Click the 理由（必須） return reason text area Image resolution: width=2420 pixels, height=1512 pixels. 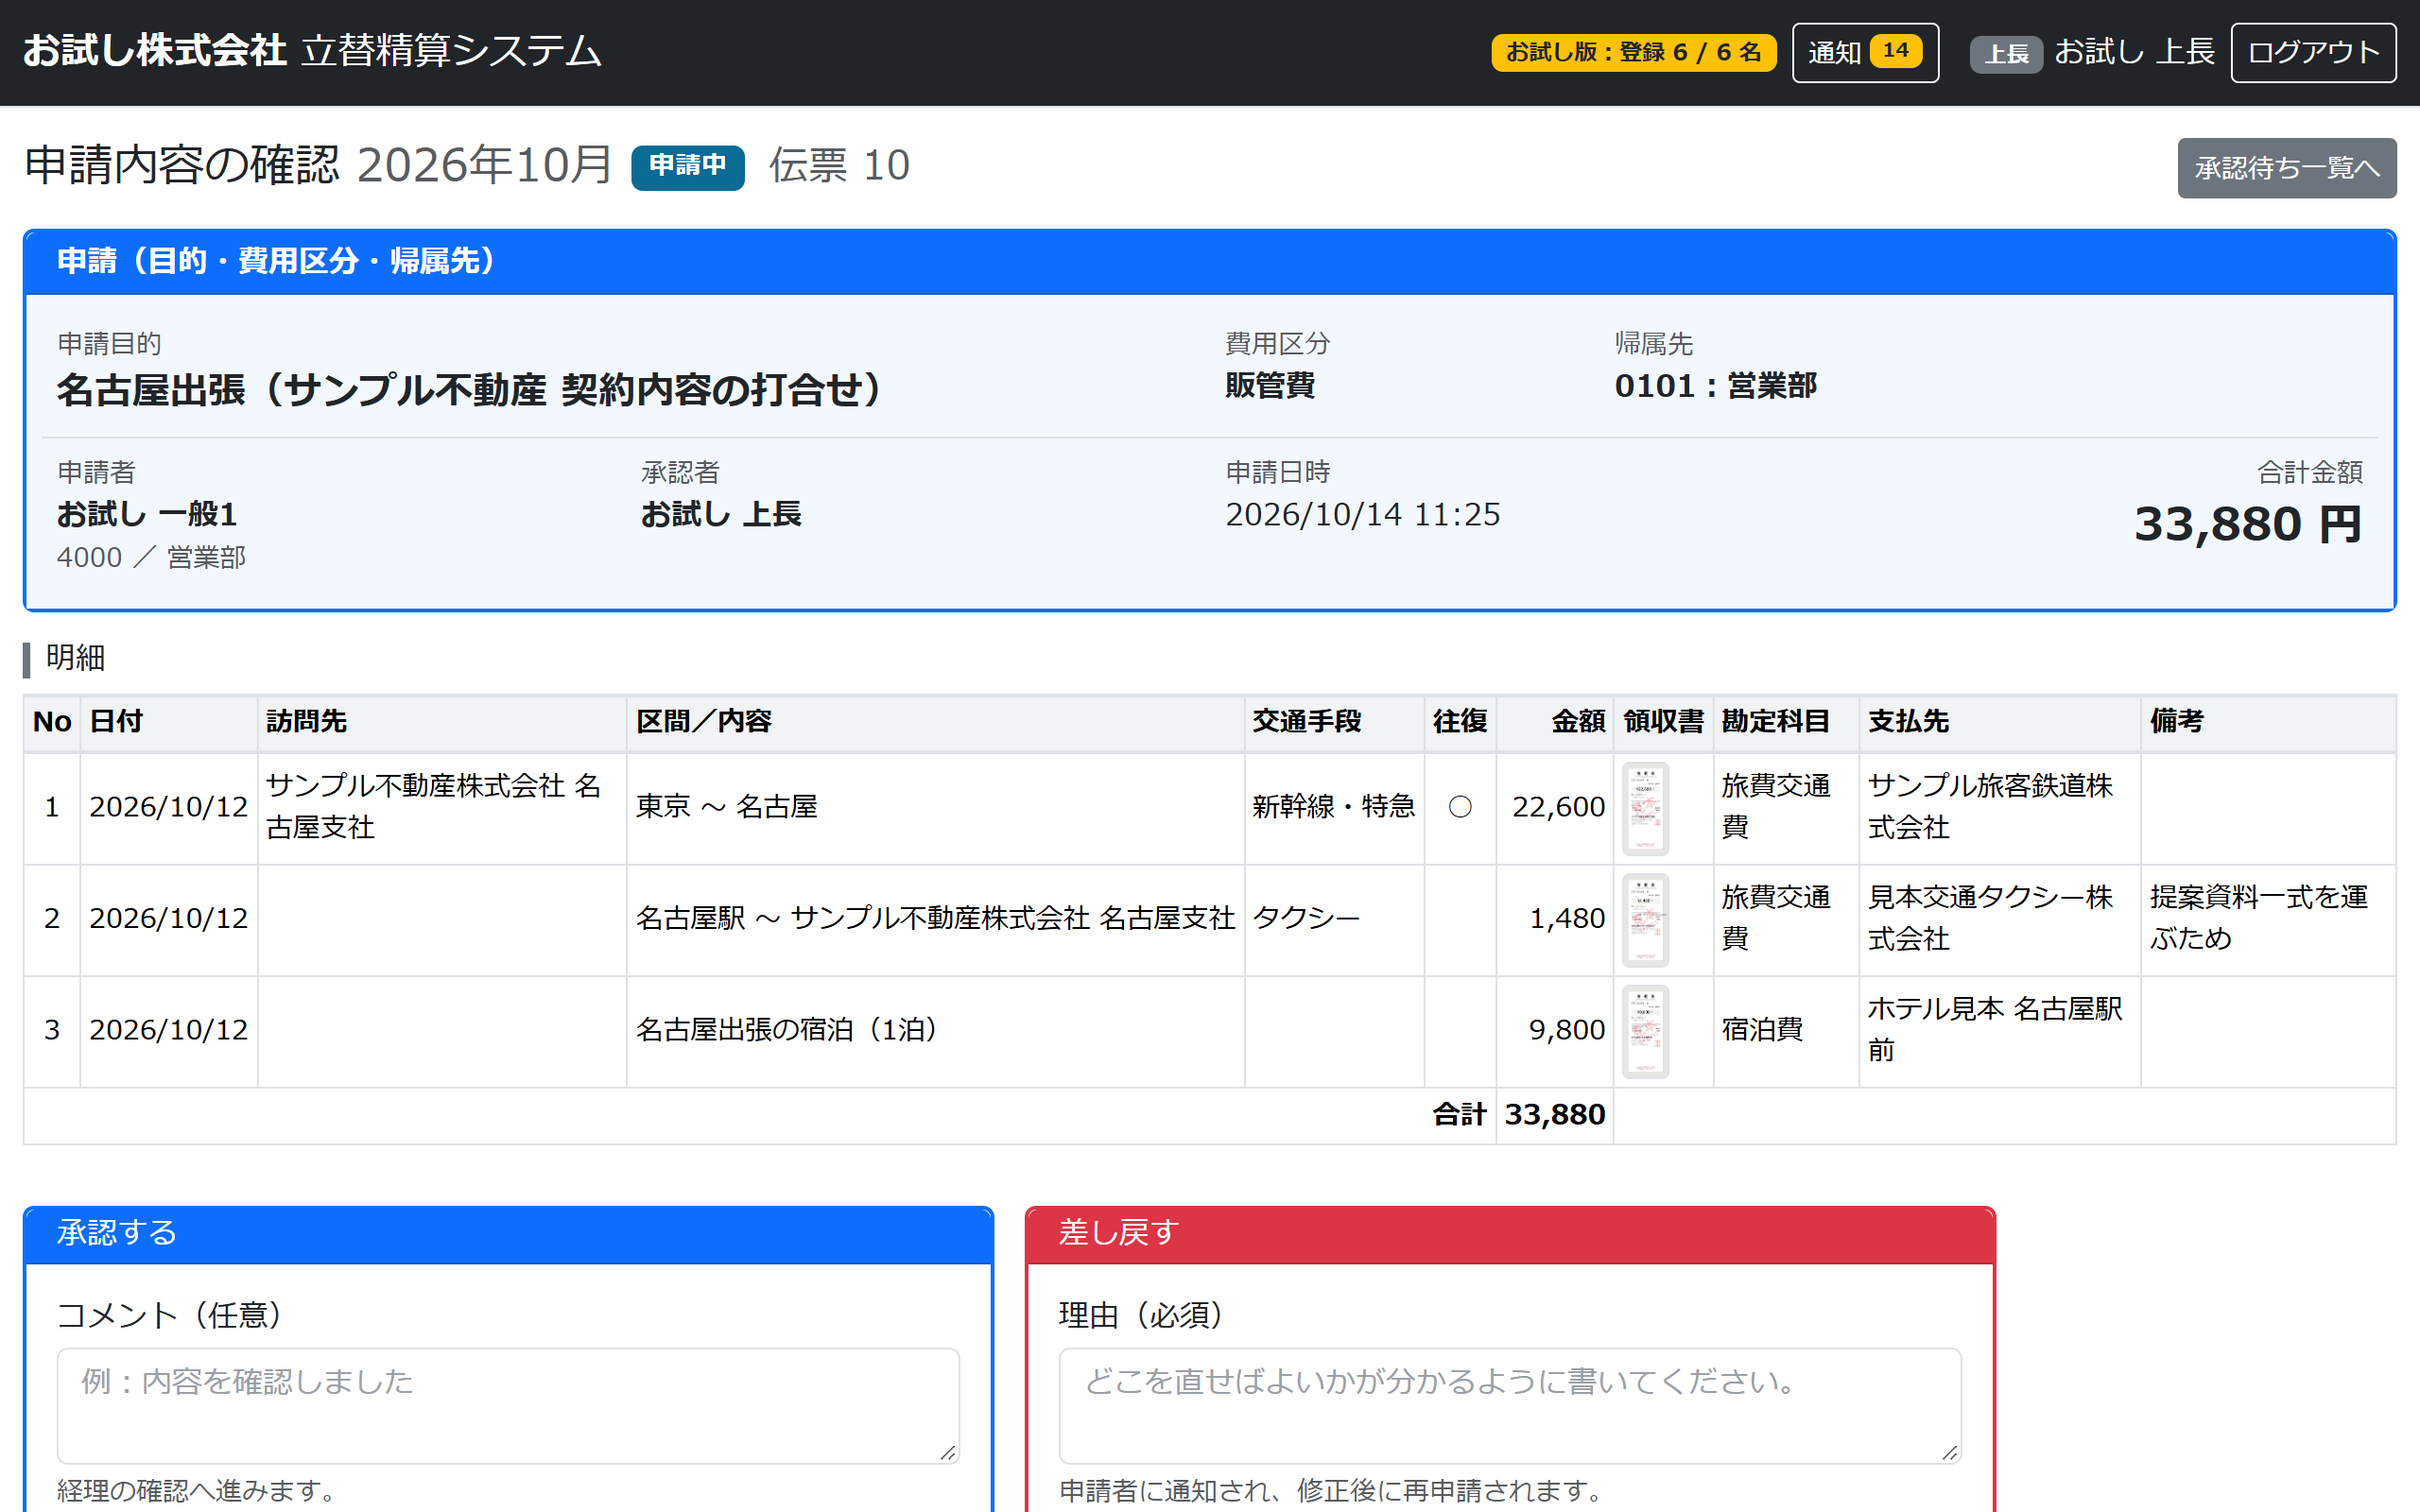(x=1509, y=1405)
